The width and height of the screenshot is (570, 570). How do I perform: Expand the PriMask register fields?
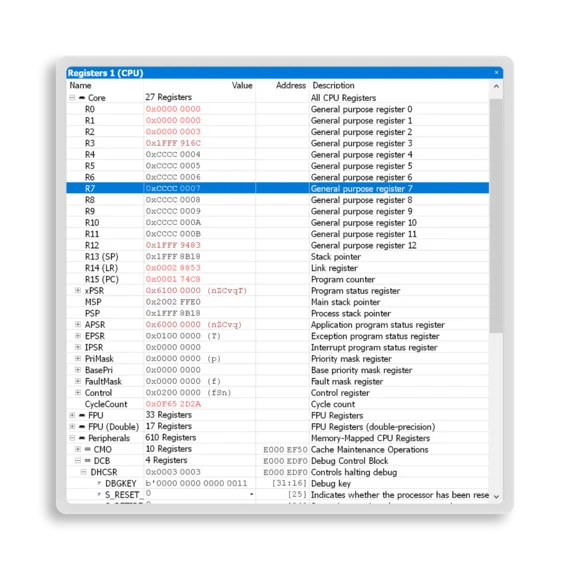click(x=78, y=358)
